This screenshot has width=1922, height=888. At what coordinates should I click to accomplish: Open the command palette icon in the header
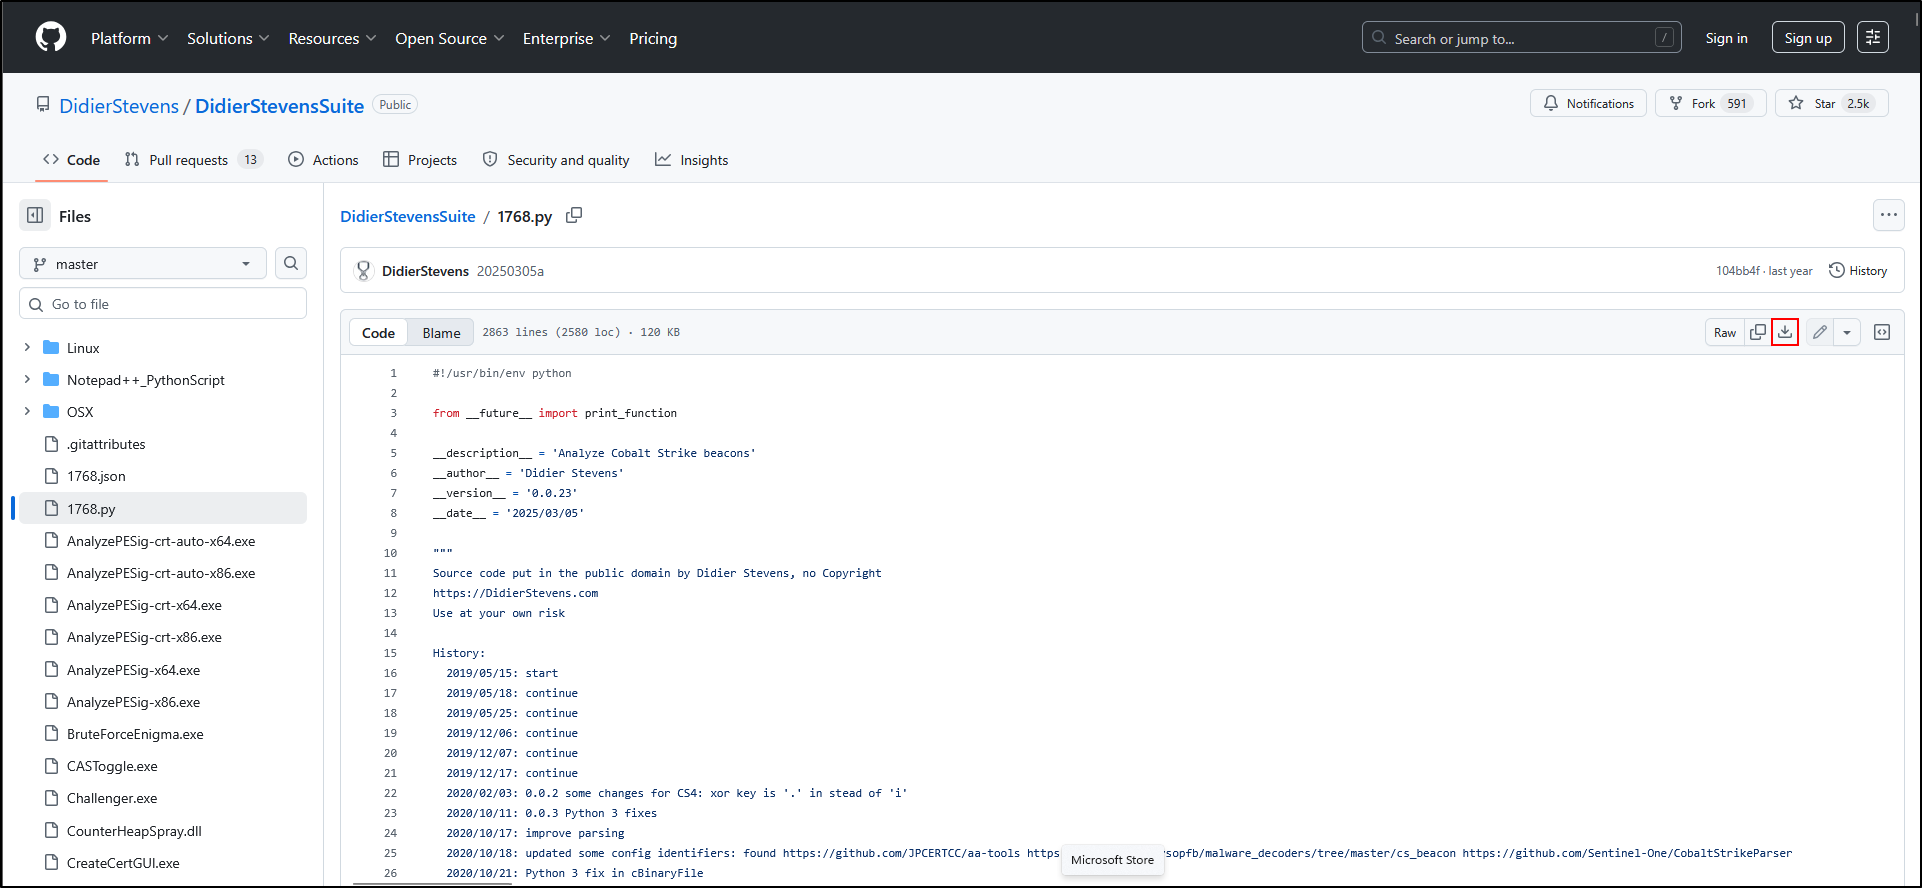pos(1872,38)
